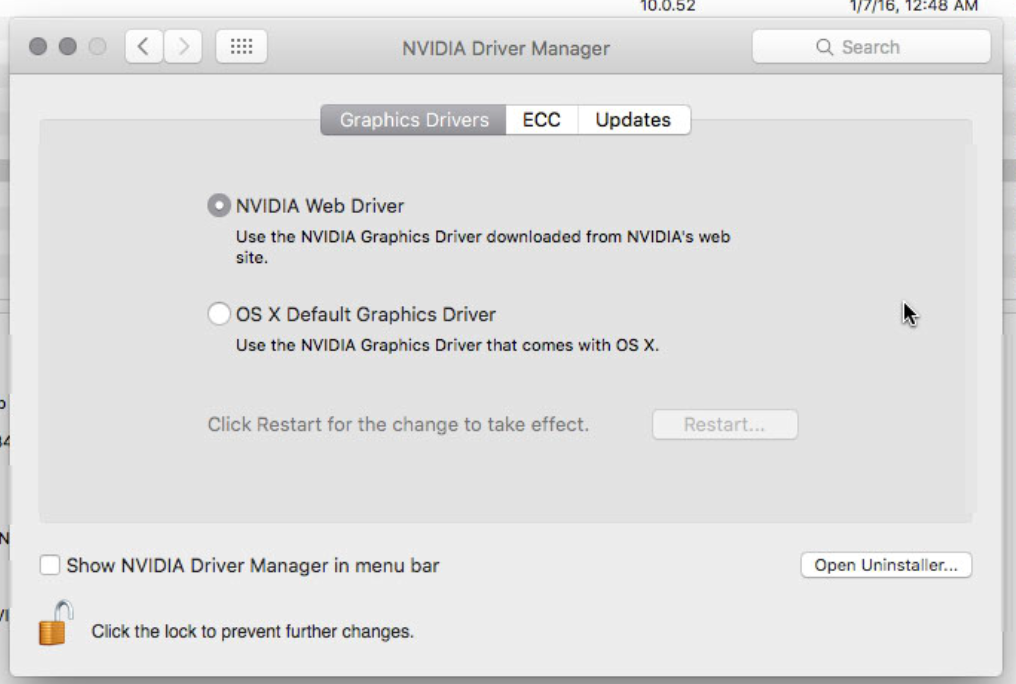Enable Show NVIDIA Driver Manager in menu bar

click(50, 565)
